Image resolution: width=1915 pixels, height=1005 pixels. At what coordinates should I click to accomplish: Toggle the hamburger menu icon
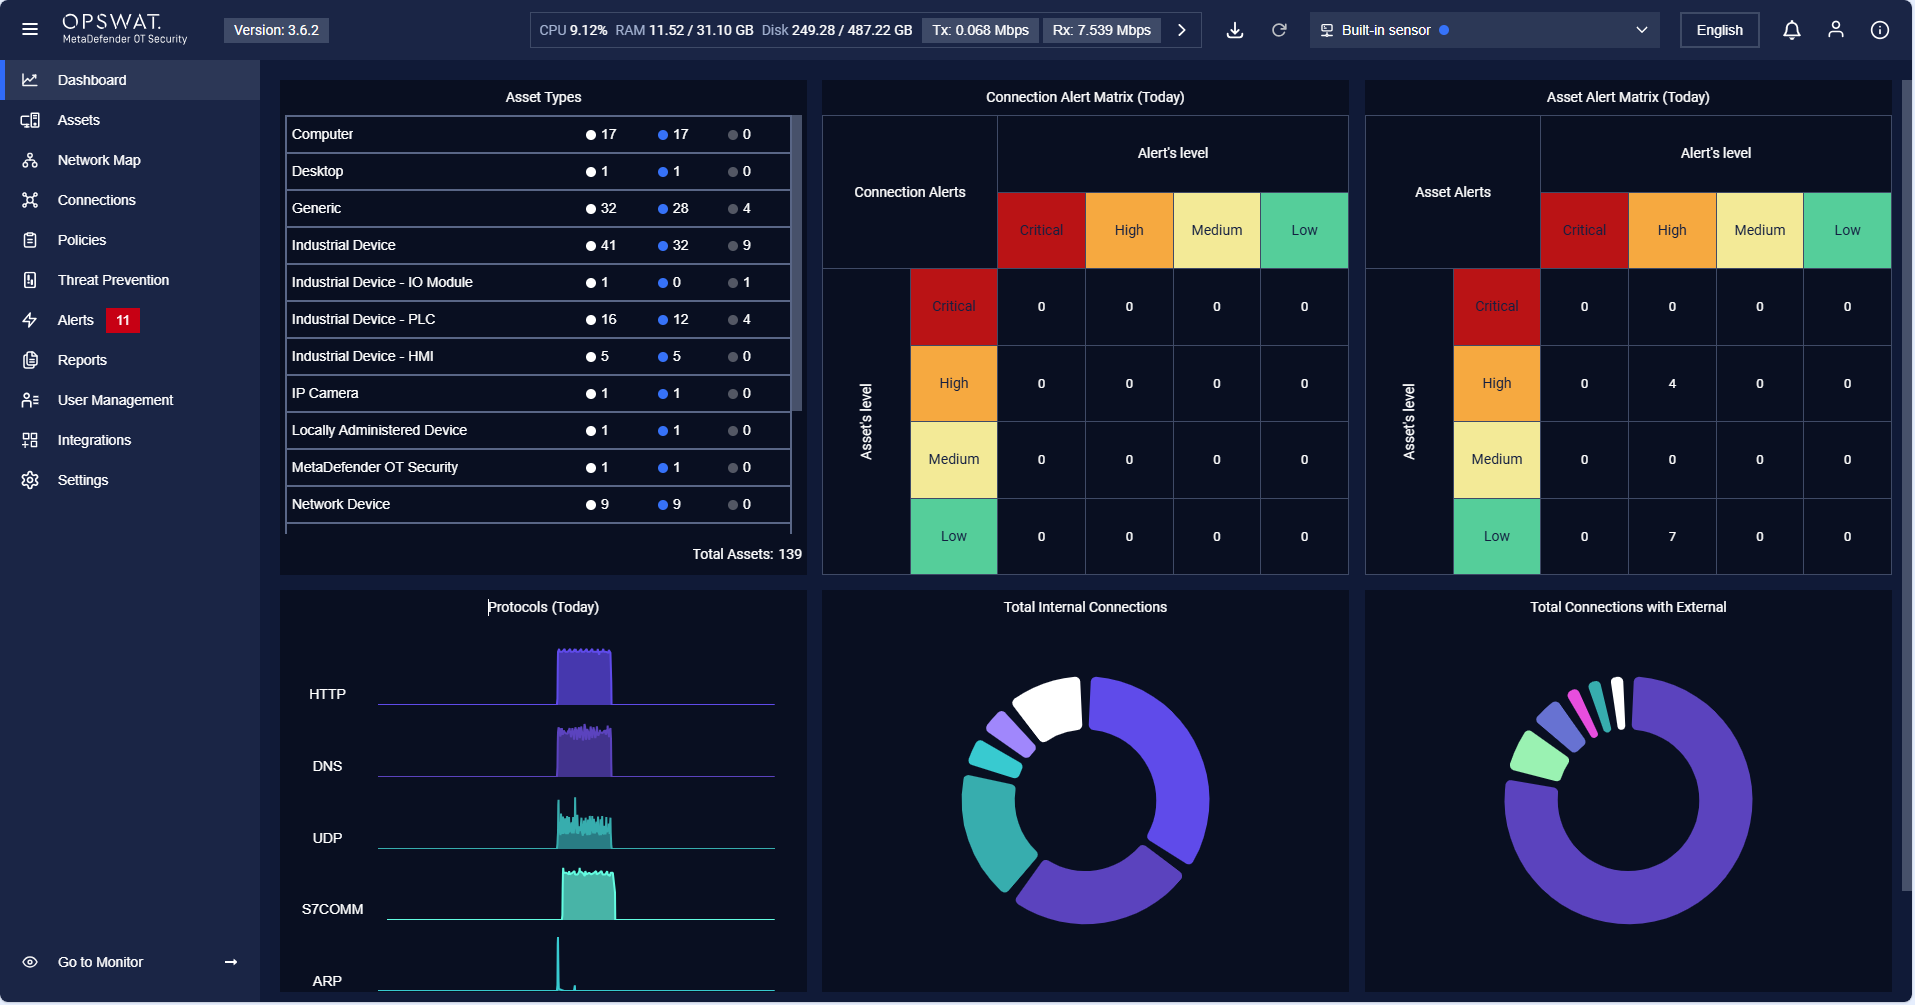(30, 30)
